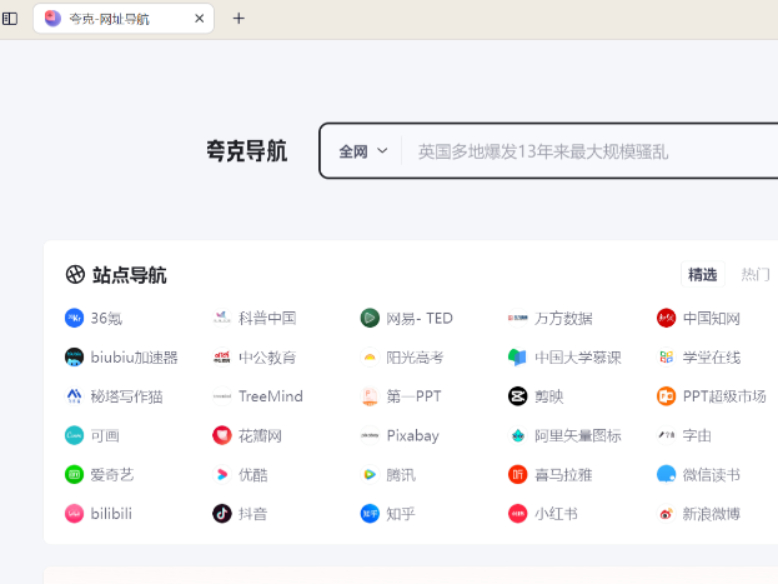Click the 中国大学慕课 icon
Image resolution: width=778 pixels, height=584 pixels.
[x=518, y=357]
